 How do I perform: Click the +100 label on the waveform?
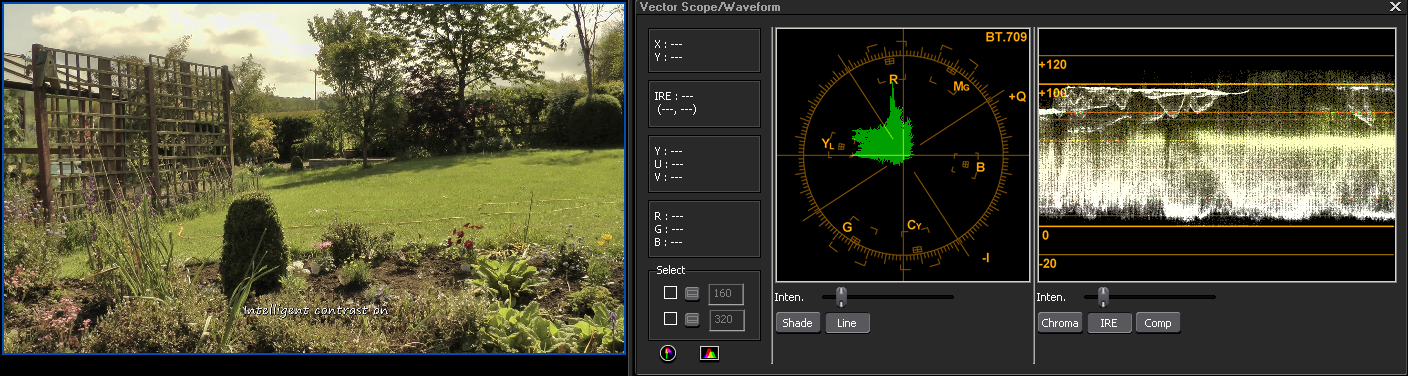(1054, 94)
